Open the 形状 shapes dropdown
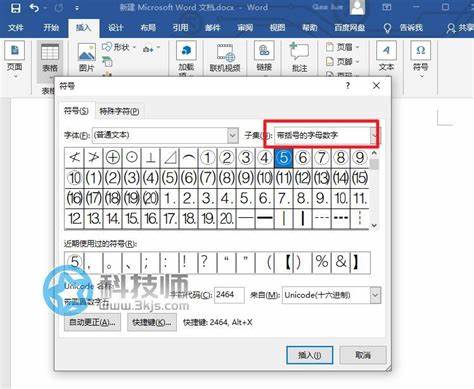 [119, 47]
